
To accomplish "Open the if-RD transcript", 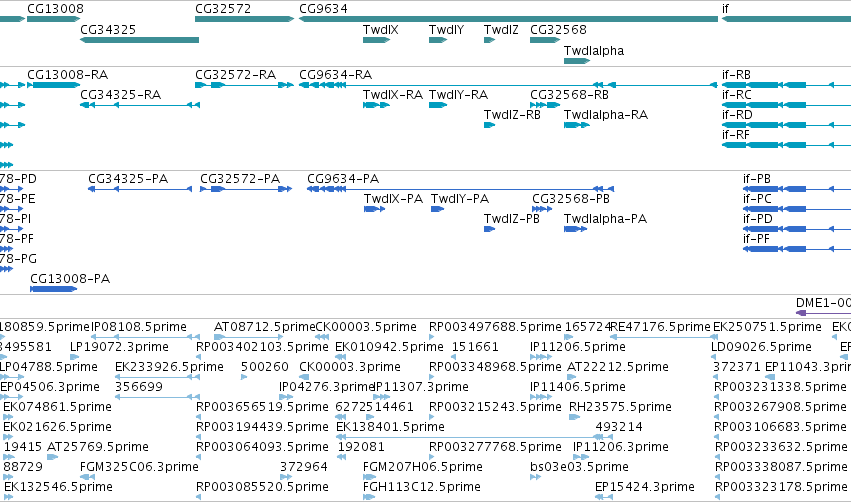I will pos(786,125).
